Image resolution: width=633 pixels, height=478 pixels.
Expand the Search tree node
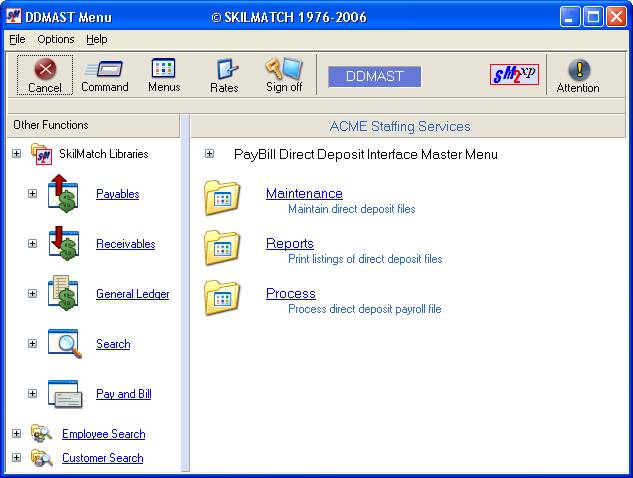[x=32, y=344]
